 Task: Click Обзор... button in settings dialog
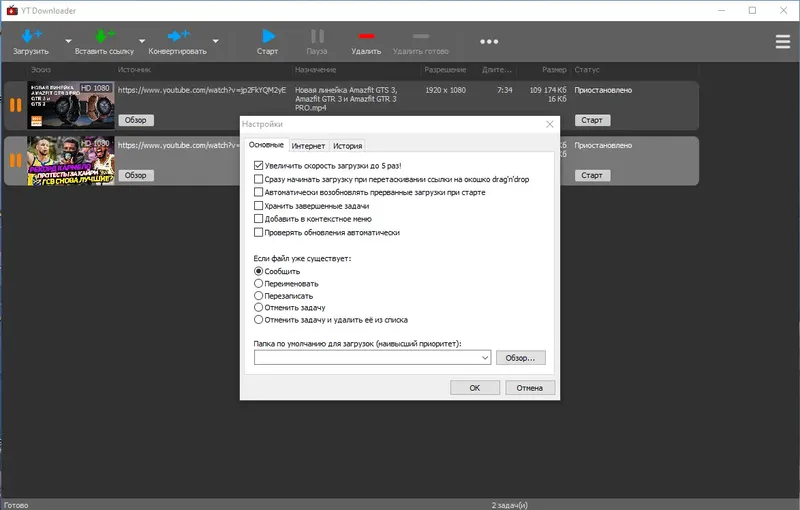point(520,358)
